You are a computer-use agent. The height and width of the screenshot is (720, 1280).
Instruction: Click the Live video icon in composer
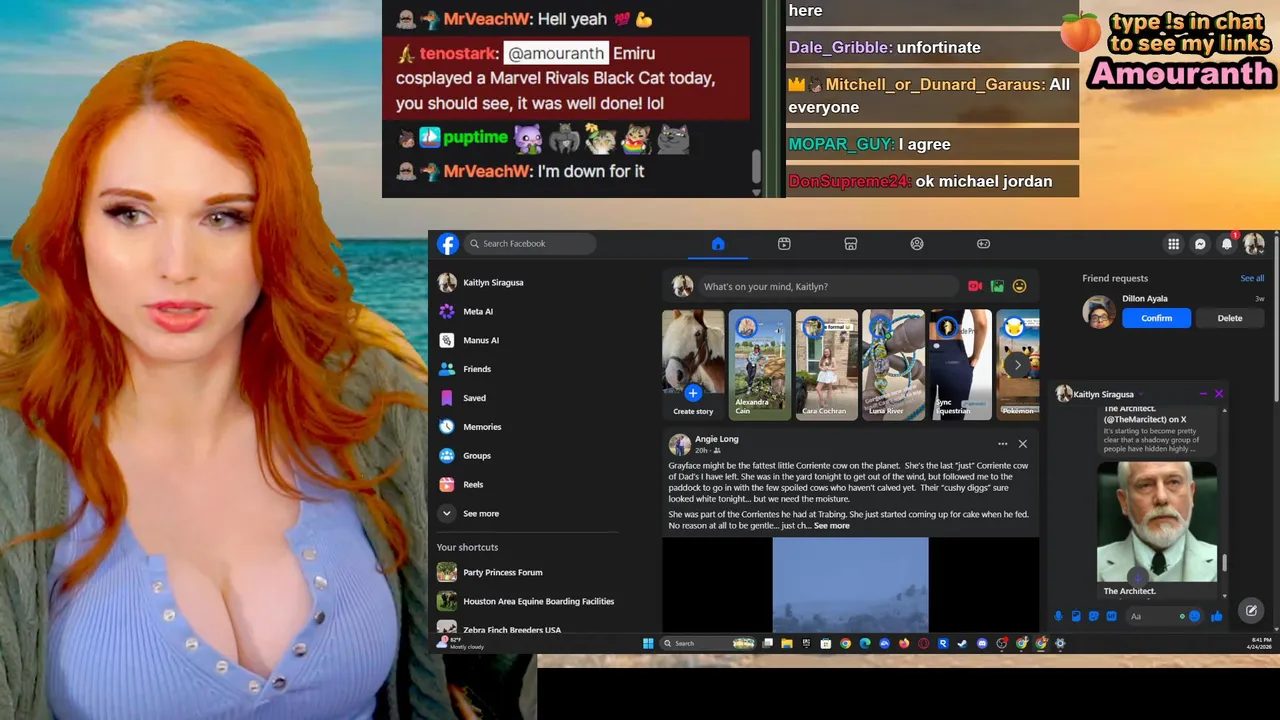point(975,287)
